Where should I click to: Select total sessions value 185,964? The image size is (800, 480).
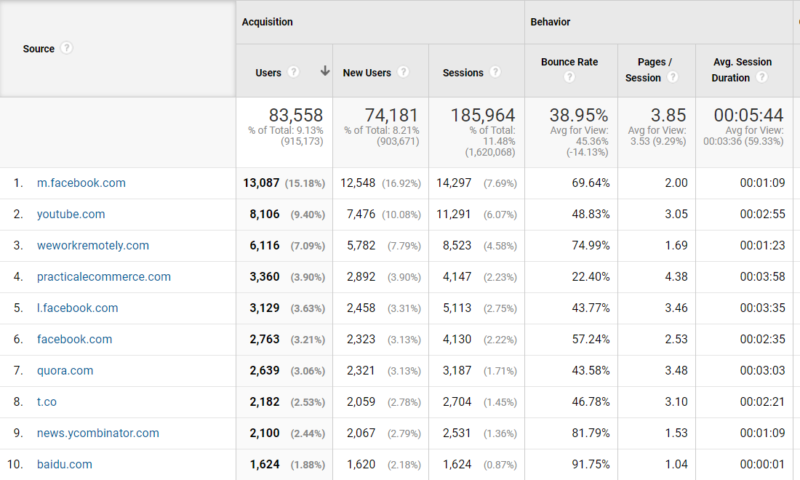point(483,115)
